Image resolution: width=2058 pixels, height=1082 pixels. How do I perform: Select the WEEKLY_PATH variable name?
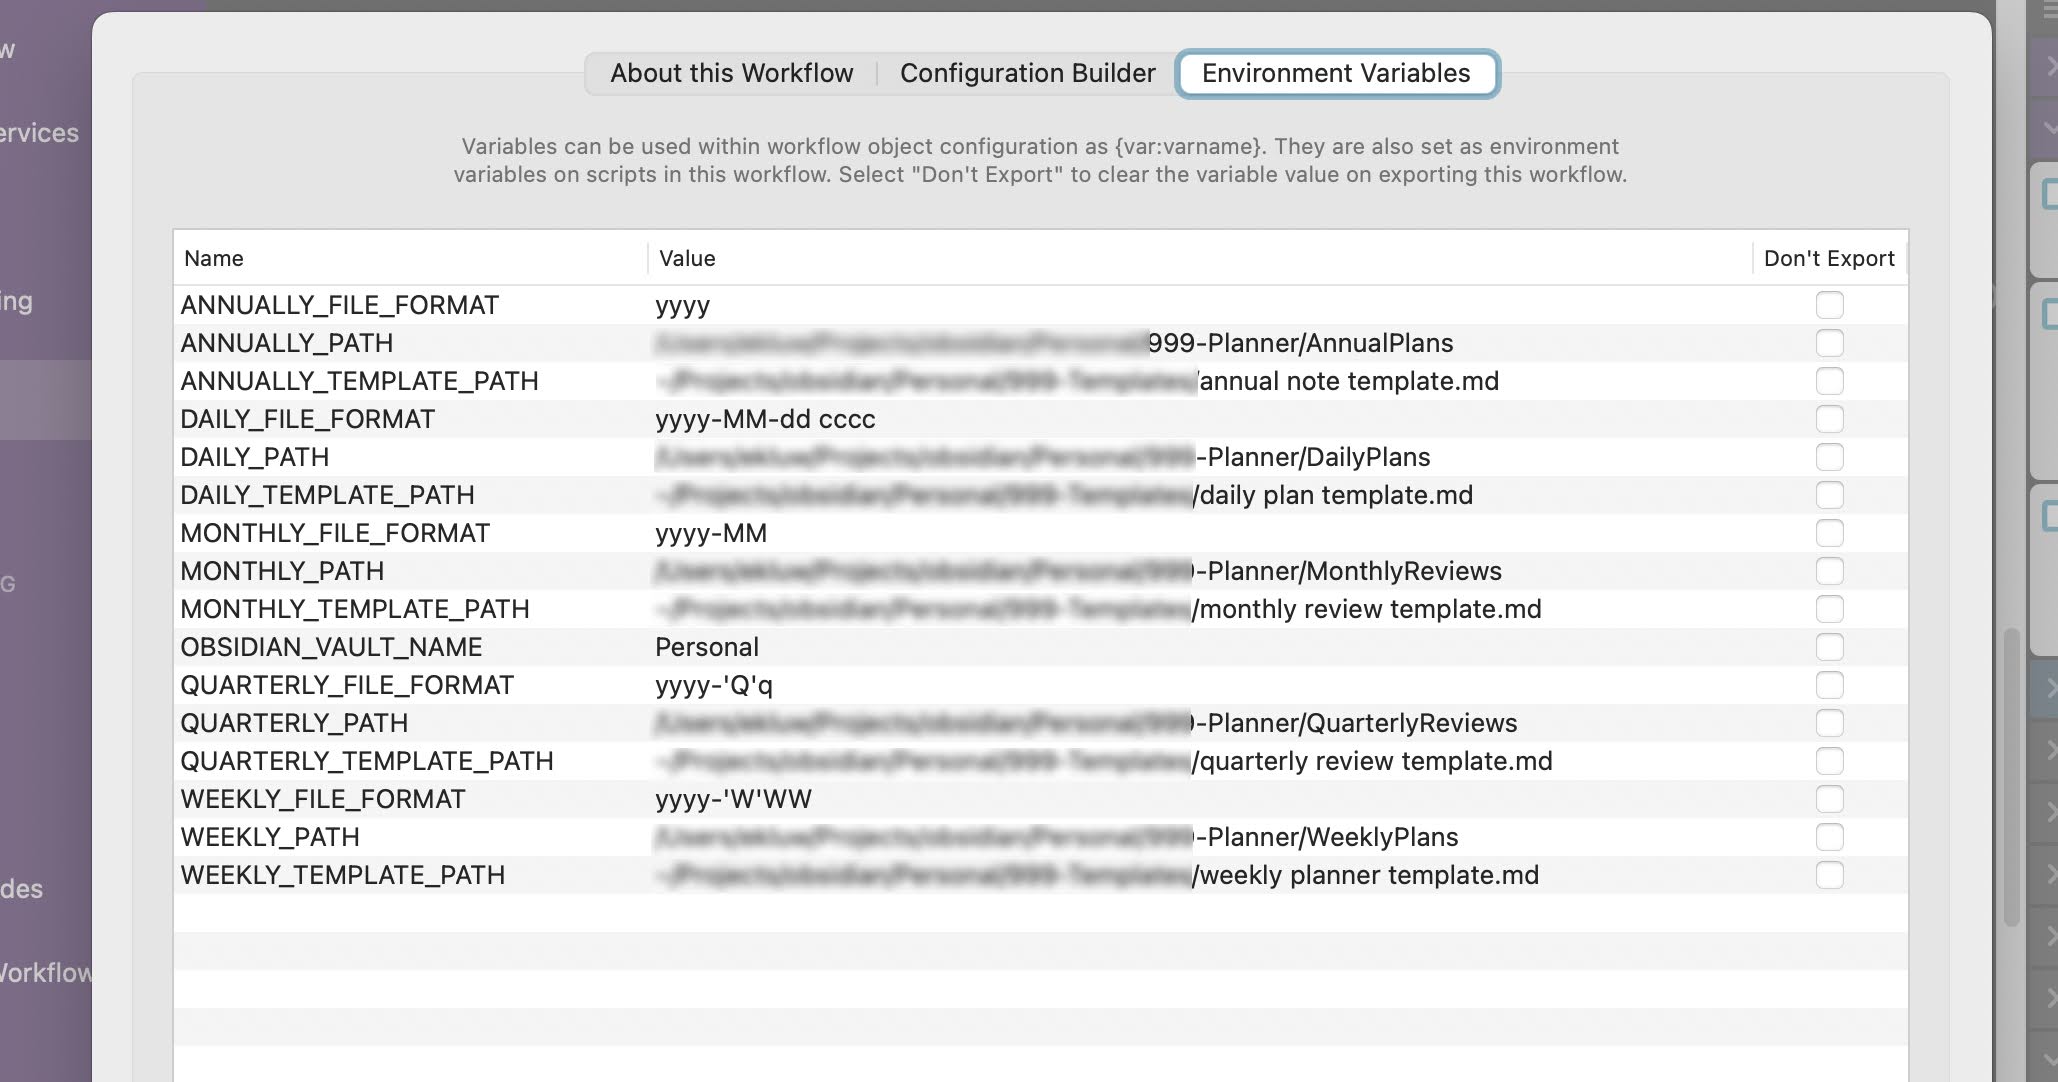coord(269,837)
